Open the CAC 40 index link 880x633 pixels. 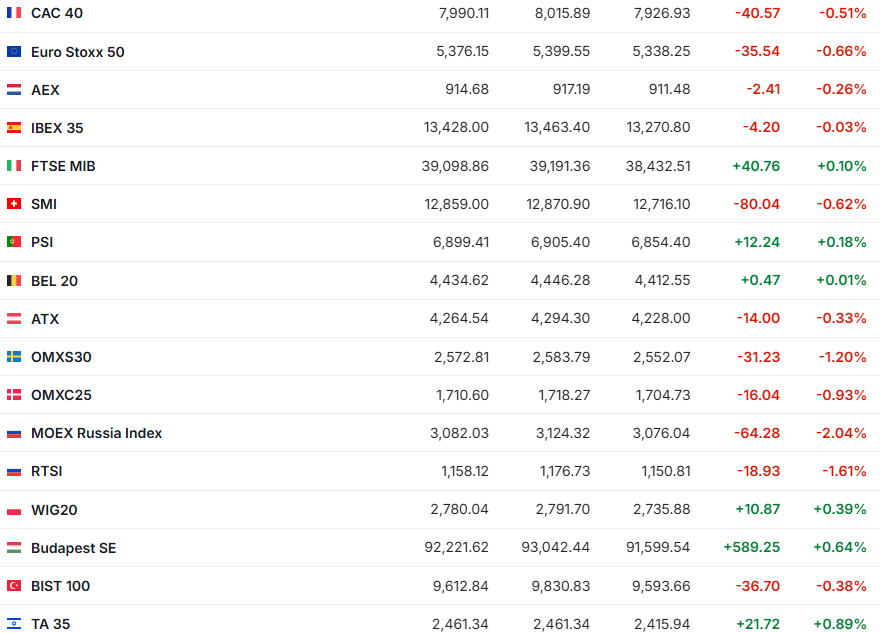click(57, 13)
